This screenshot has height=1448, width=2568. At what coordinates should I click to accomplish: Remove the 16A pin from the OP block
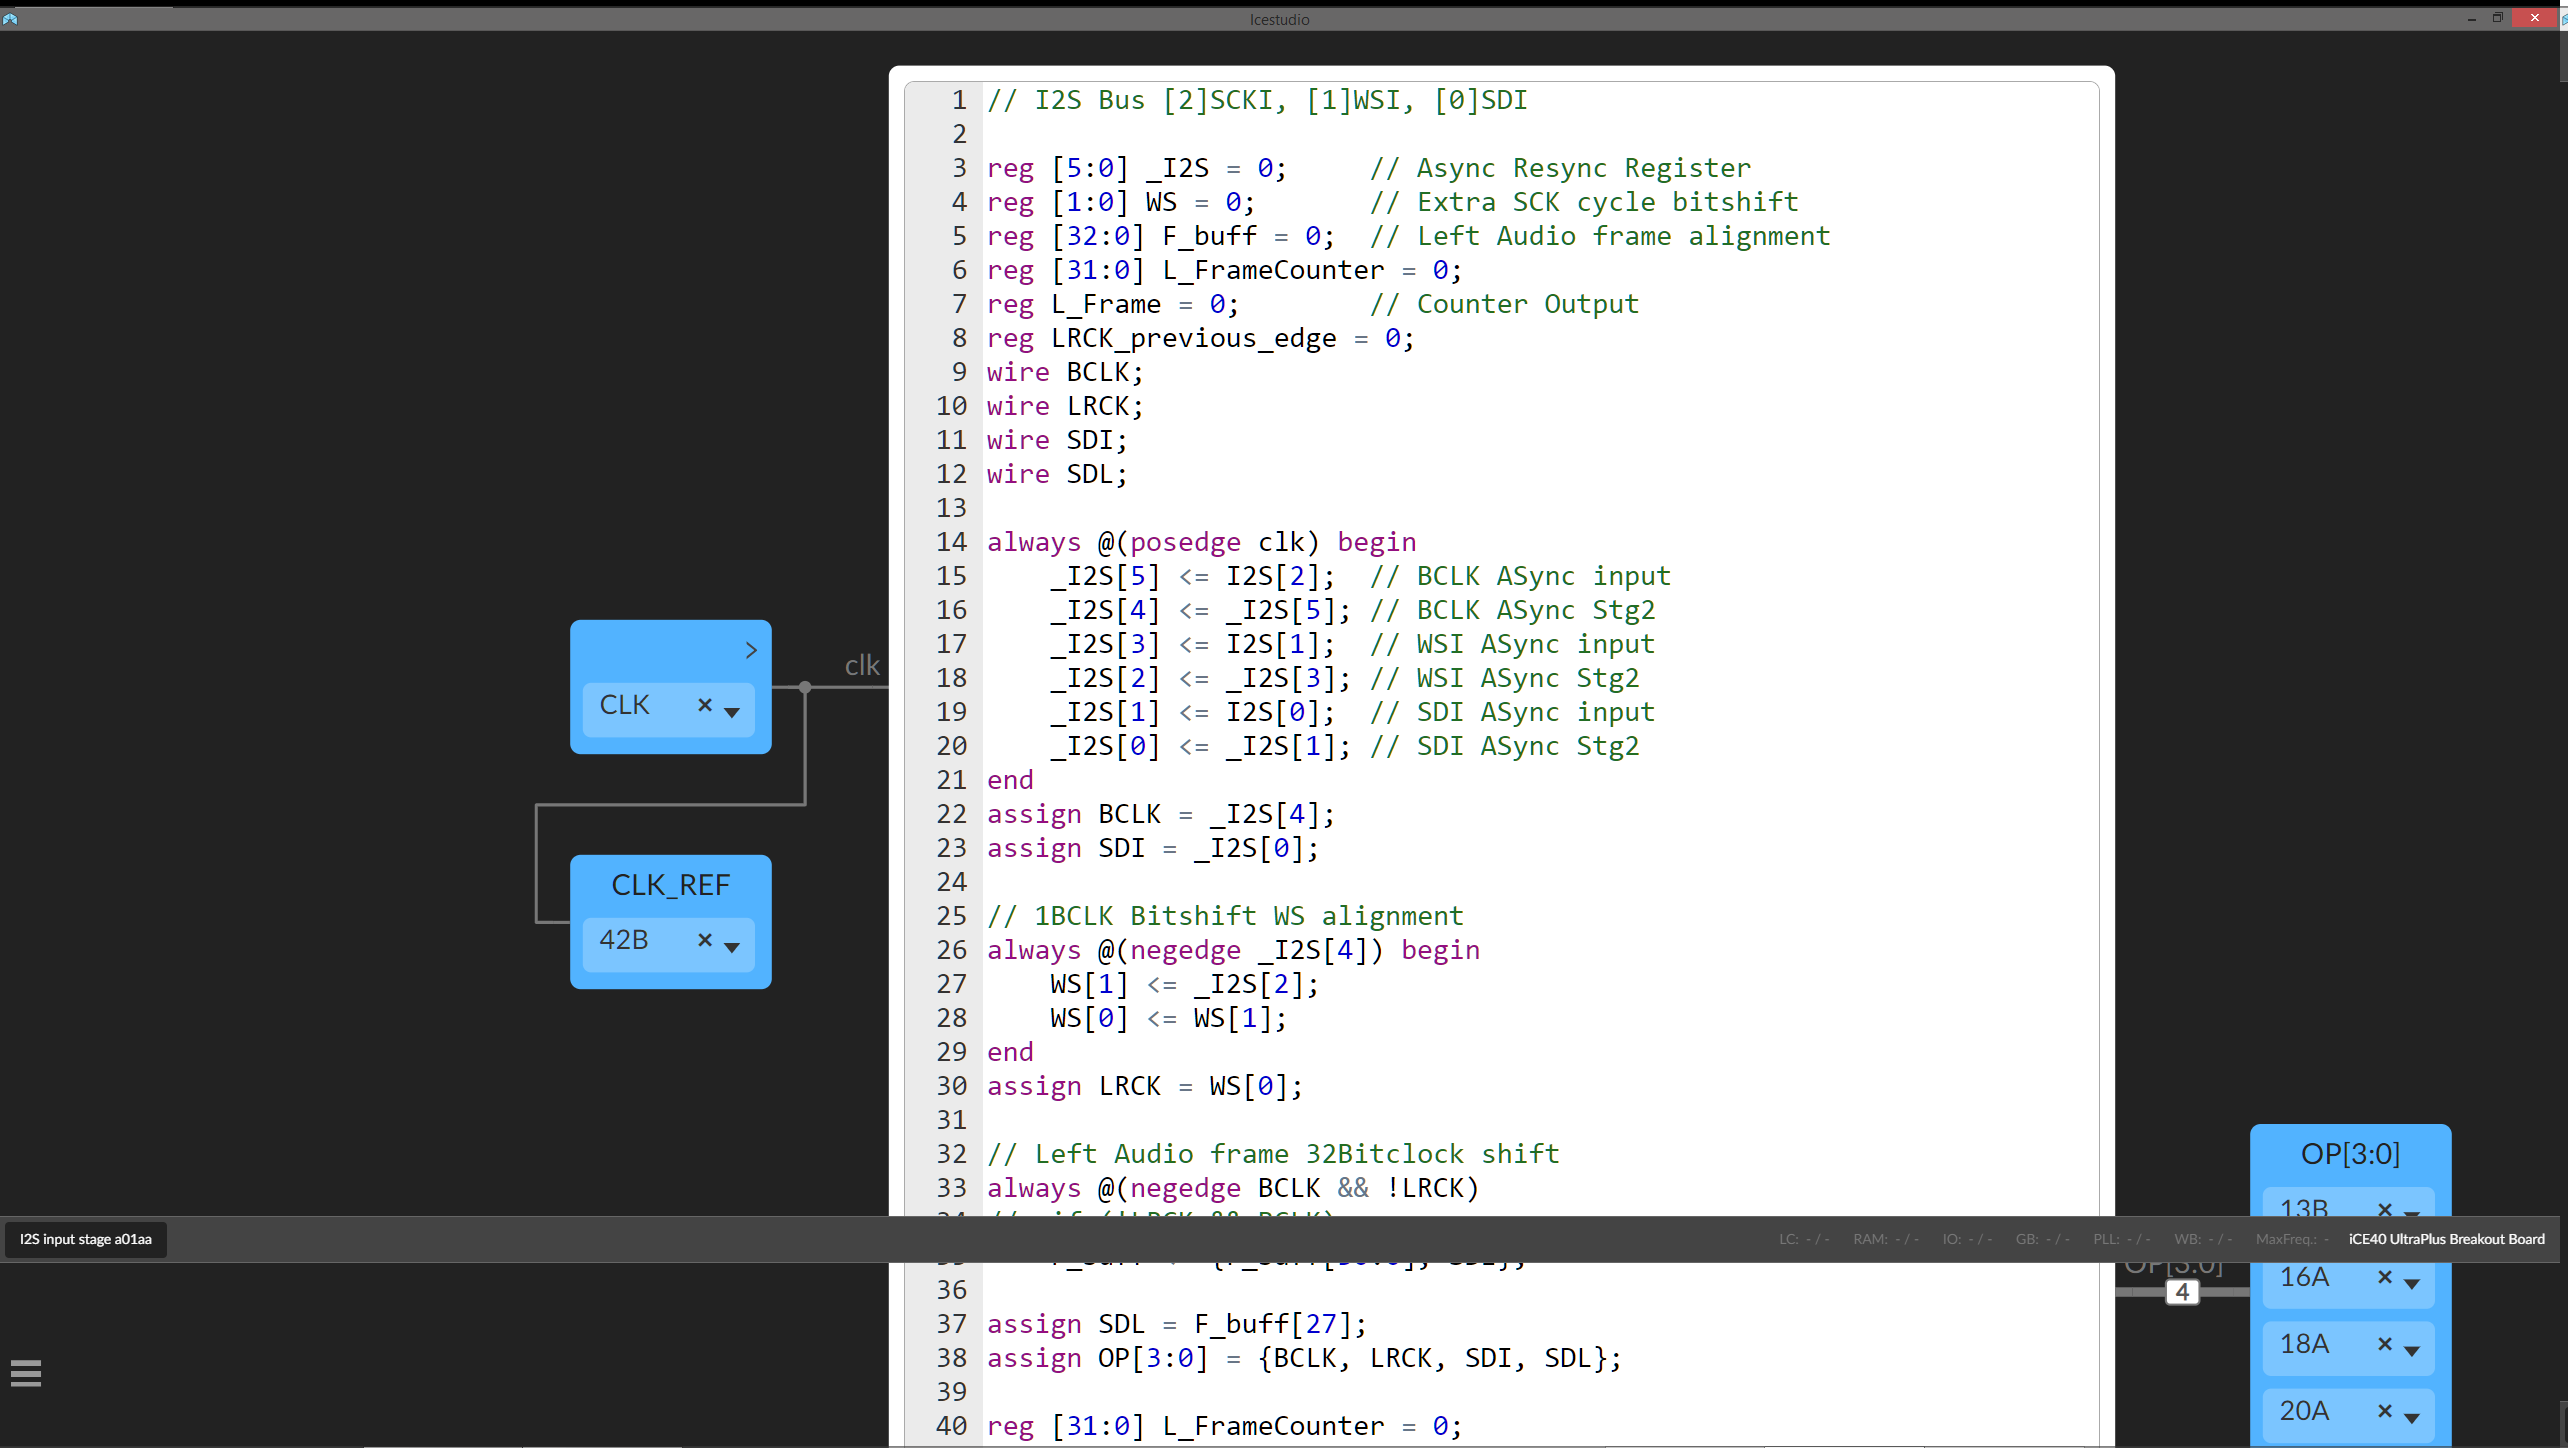coord(2384,1278)
